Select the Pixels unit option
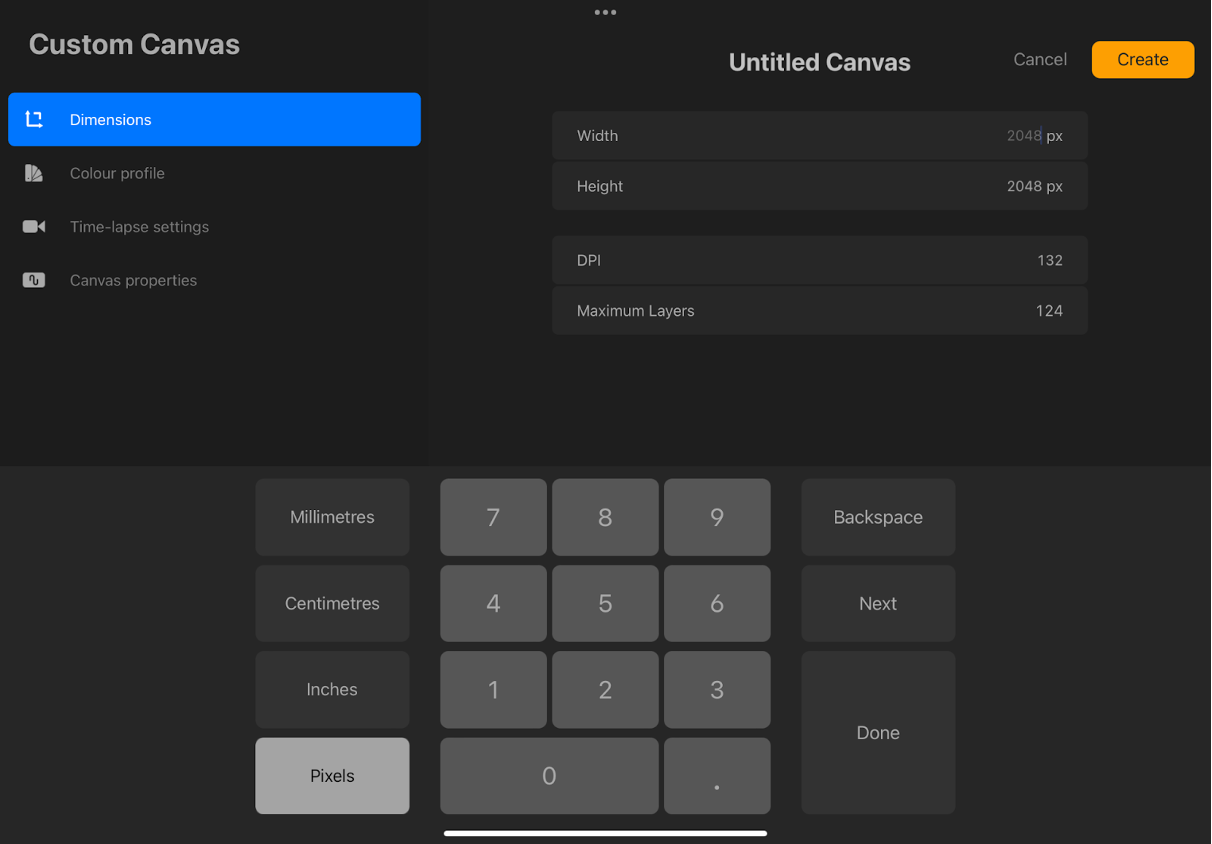 (x=332, y=776)
